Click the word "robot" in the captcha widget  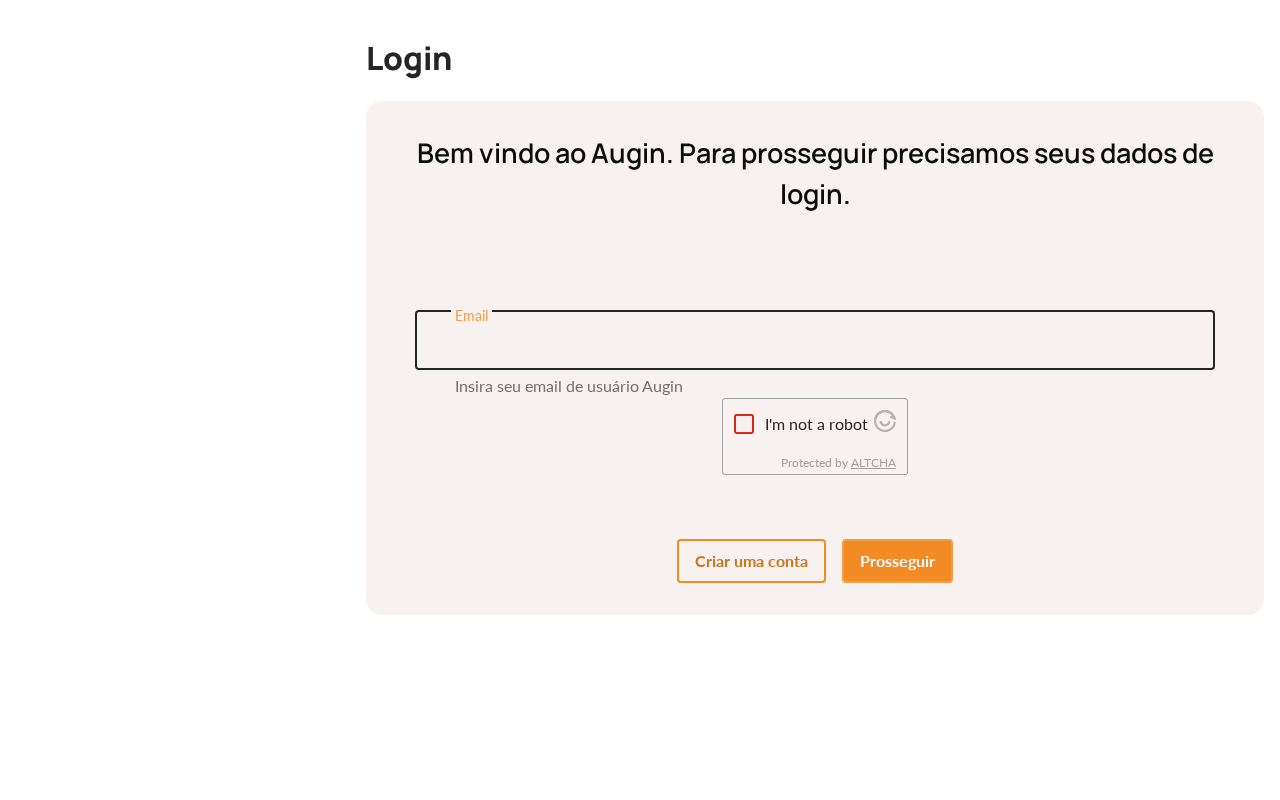click(x=846, y=424)
